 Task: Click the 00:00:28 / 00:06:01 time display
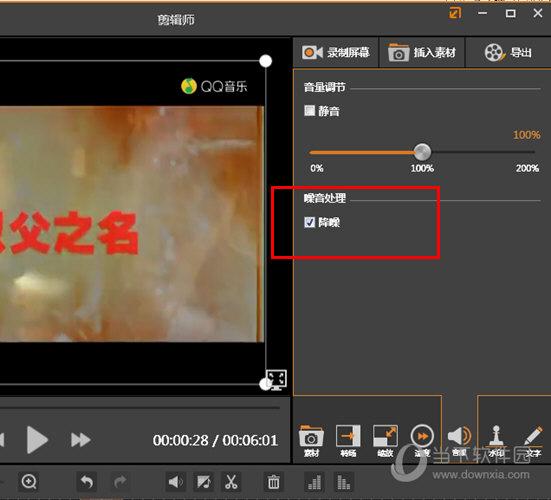point(215,440)
